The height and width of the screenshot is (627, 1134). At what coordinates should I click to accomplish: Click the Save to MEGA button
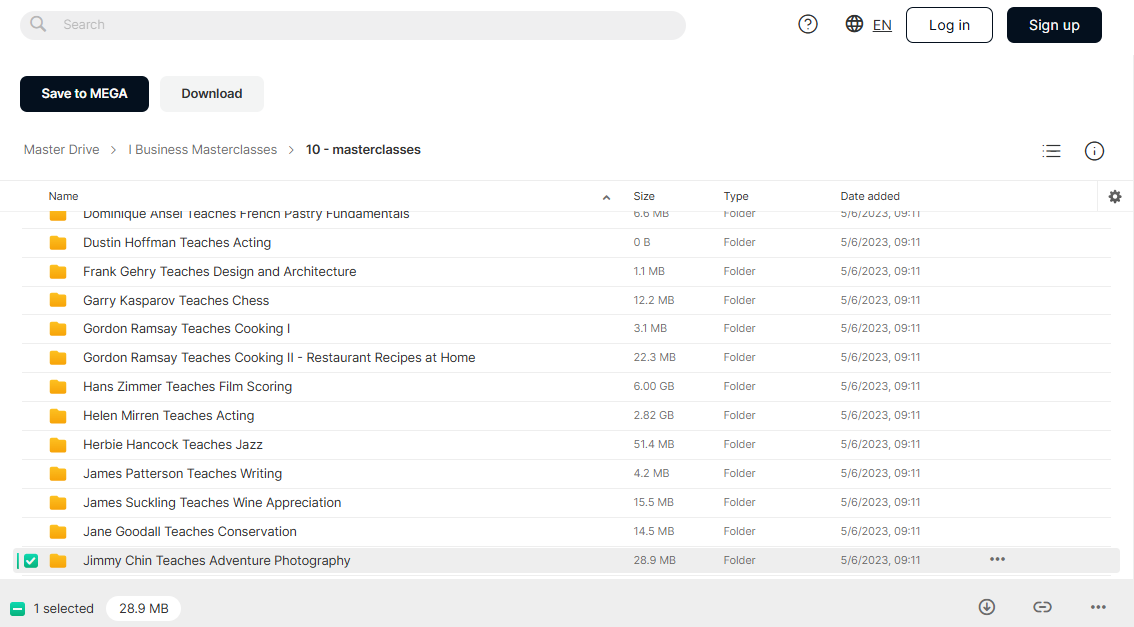point(84,94)
